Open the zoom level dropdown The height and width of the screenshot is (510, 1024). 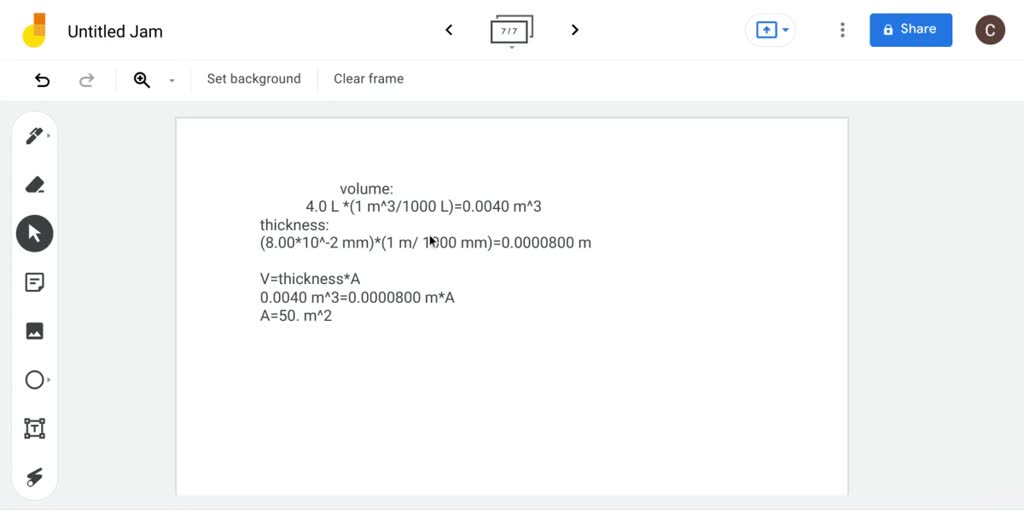pos(171,80)
